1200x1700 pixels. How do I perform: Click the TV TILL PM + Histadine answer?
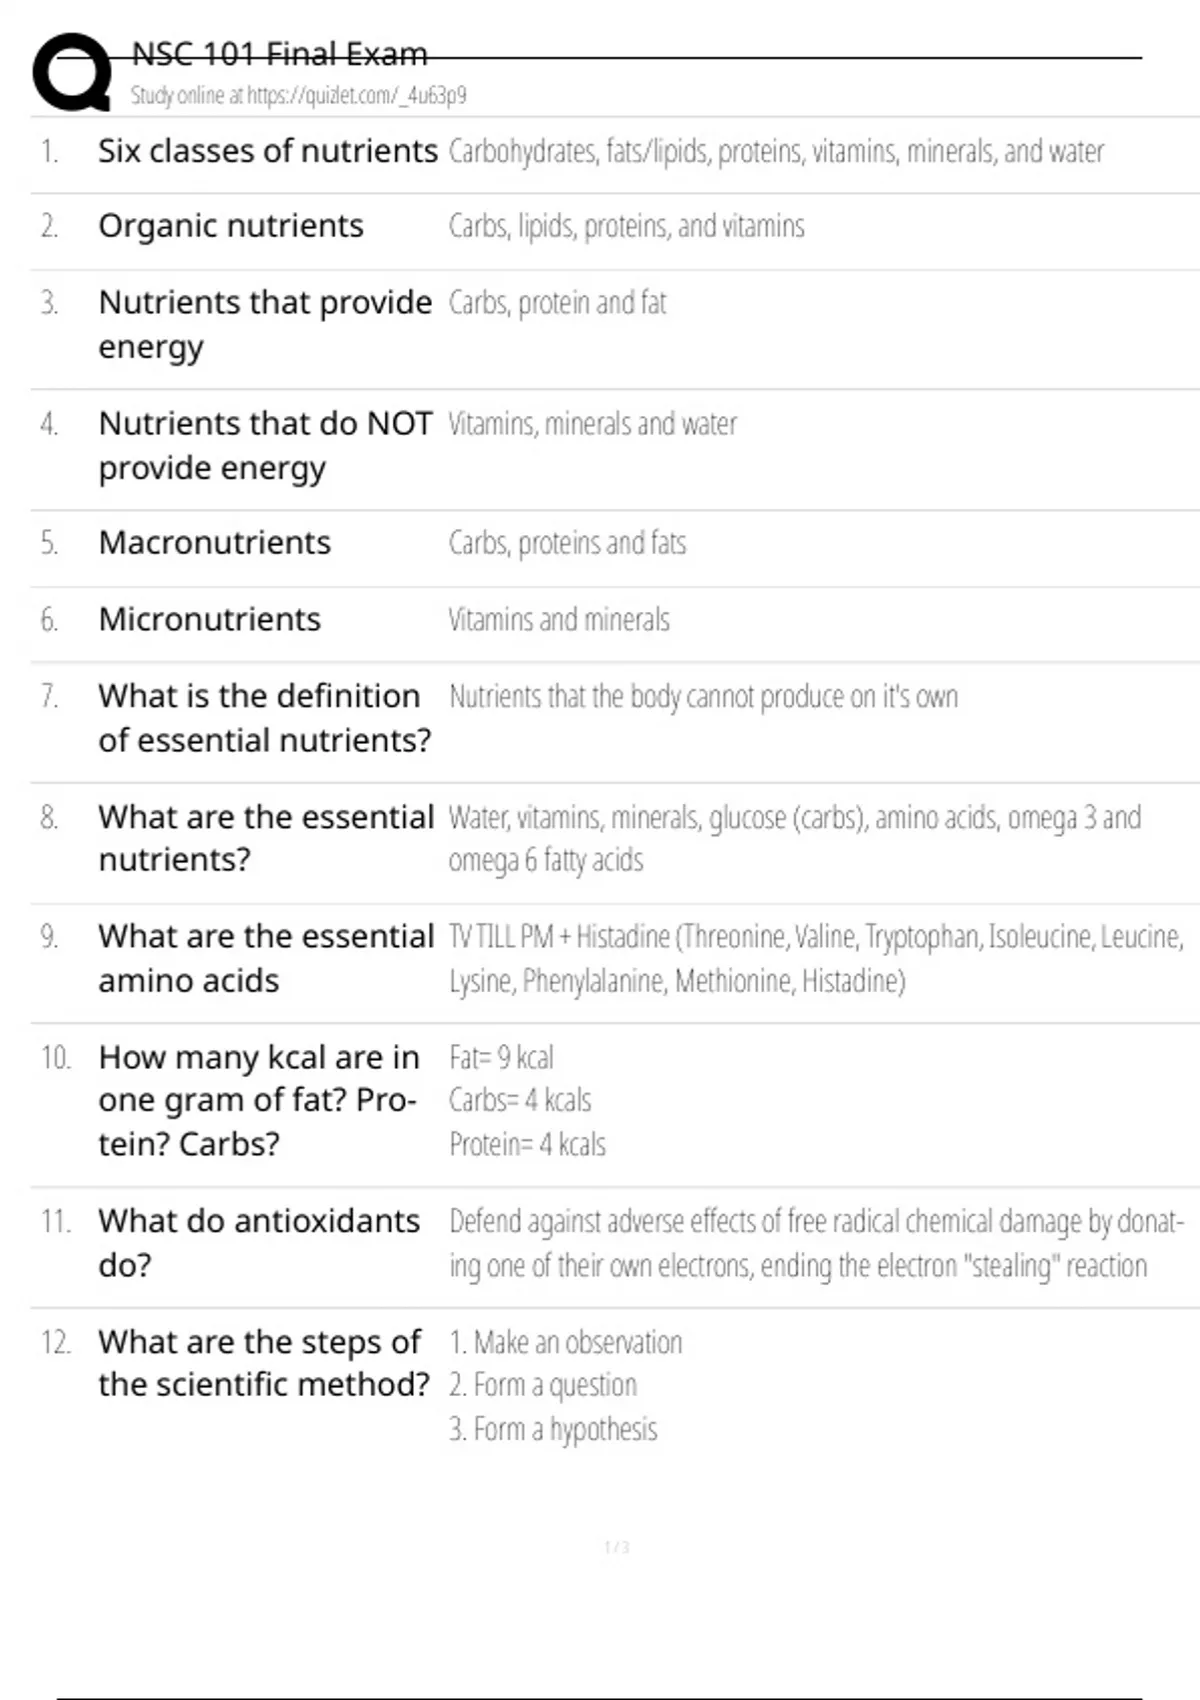(815, 958)
